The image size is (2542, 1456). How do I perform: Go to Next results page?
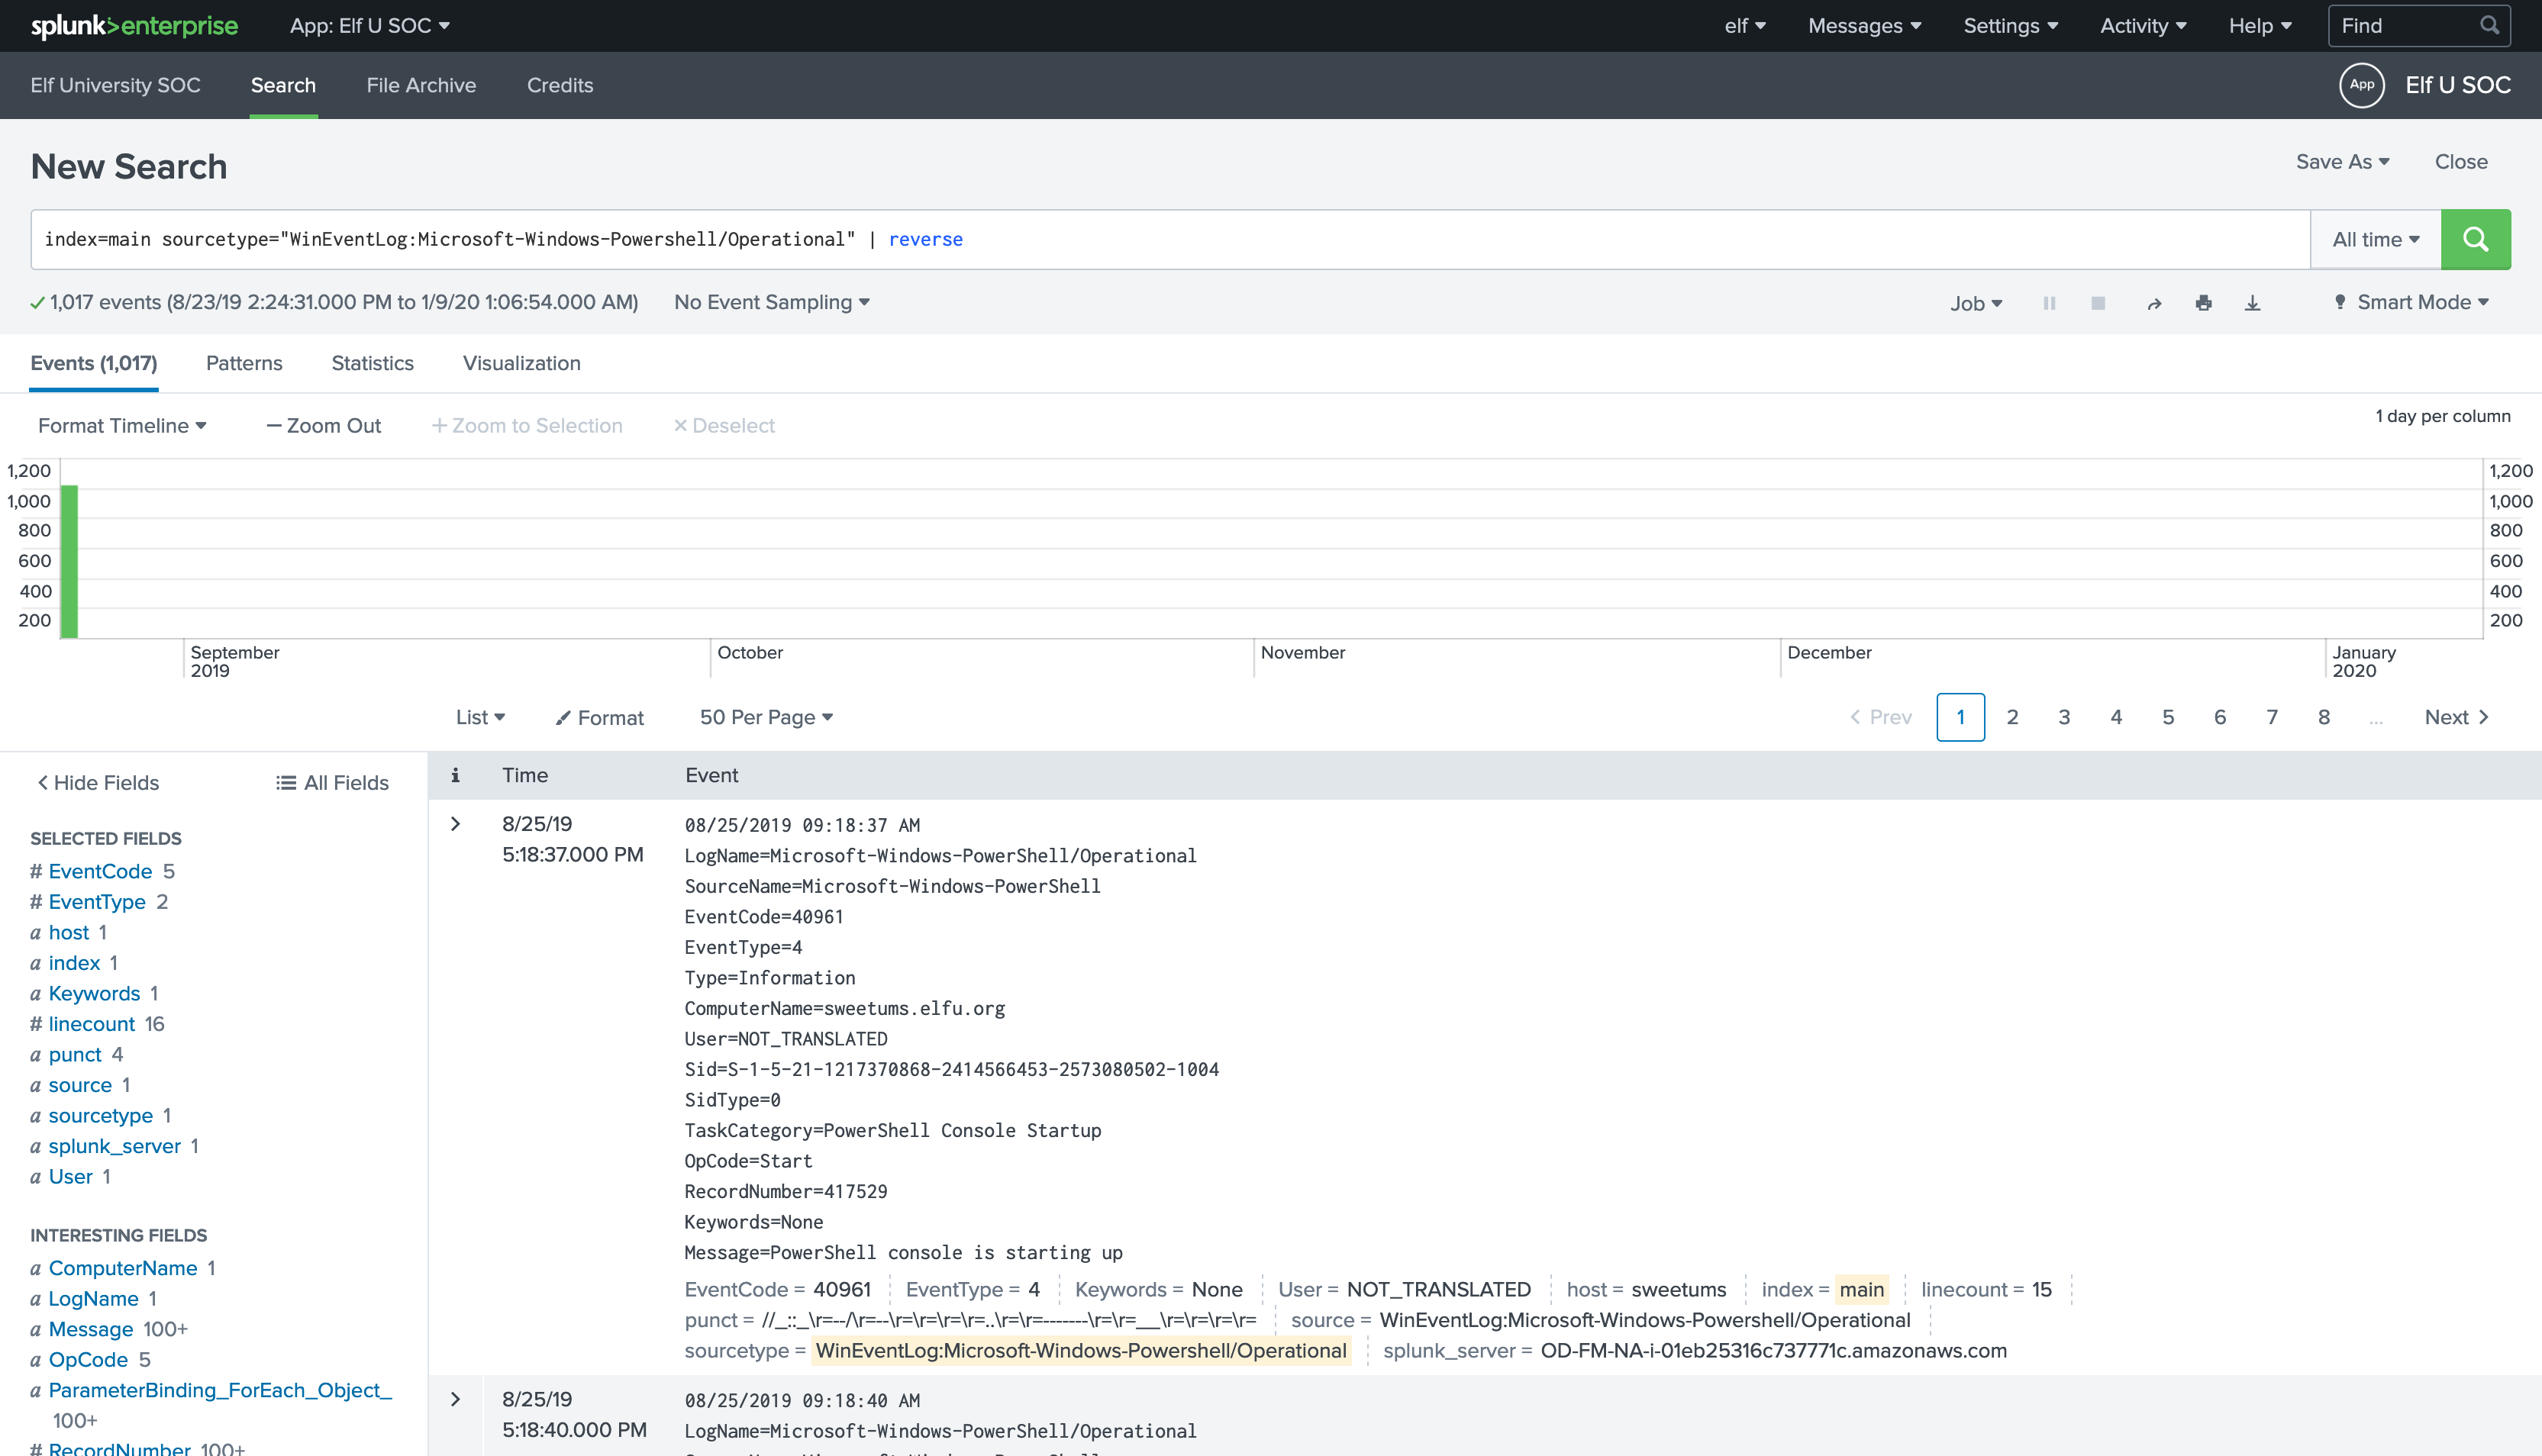point(2456,717)
